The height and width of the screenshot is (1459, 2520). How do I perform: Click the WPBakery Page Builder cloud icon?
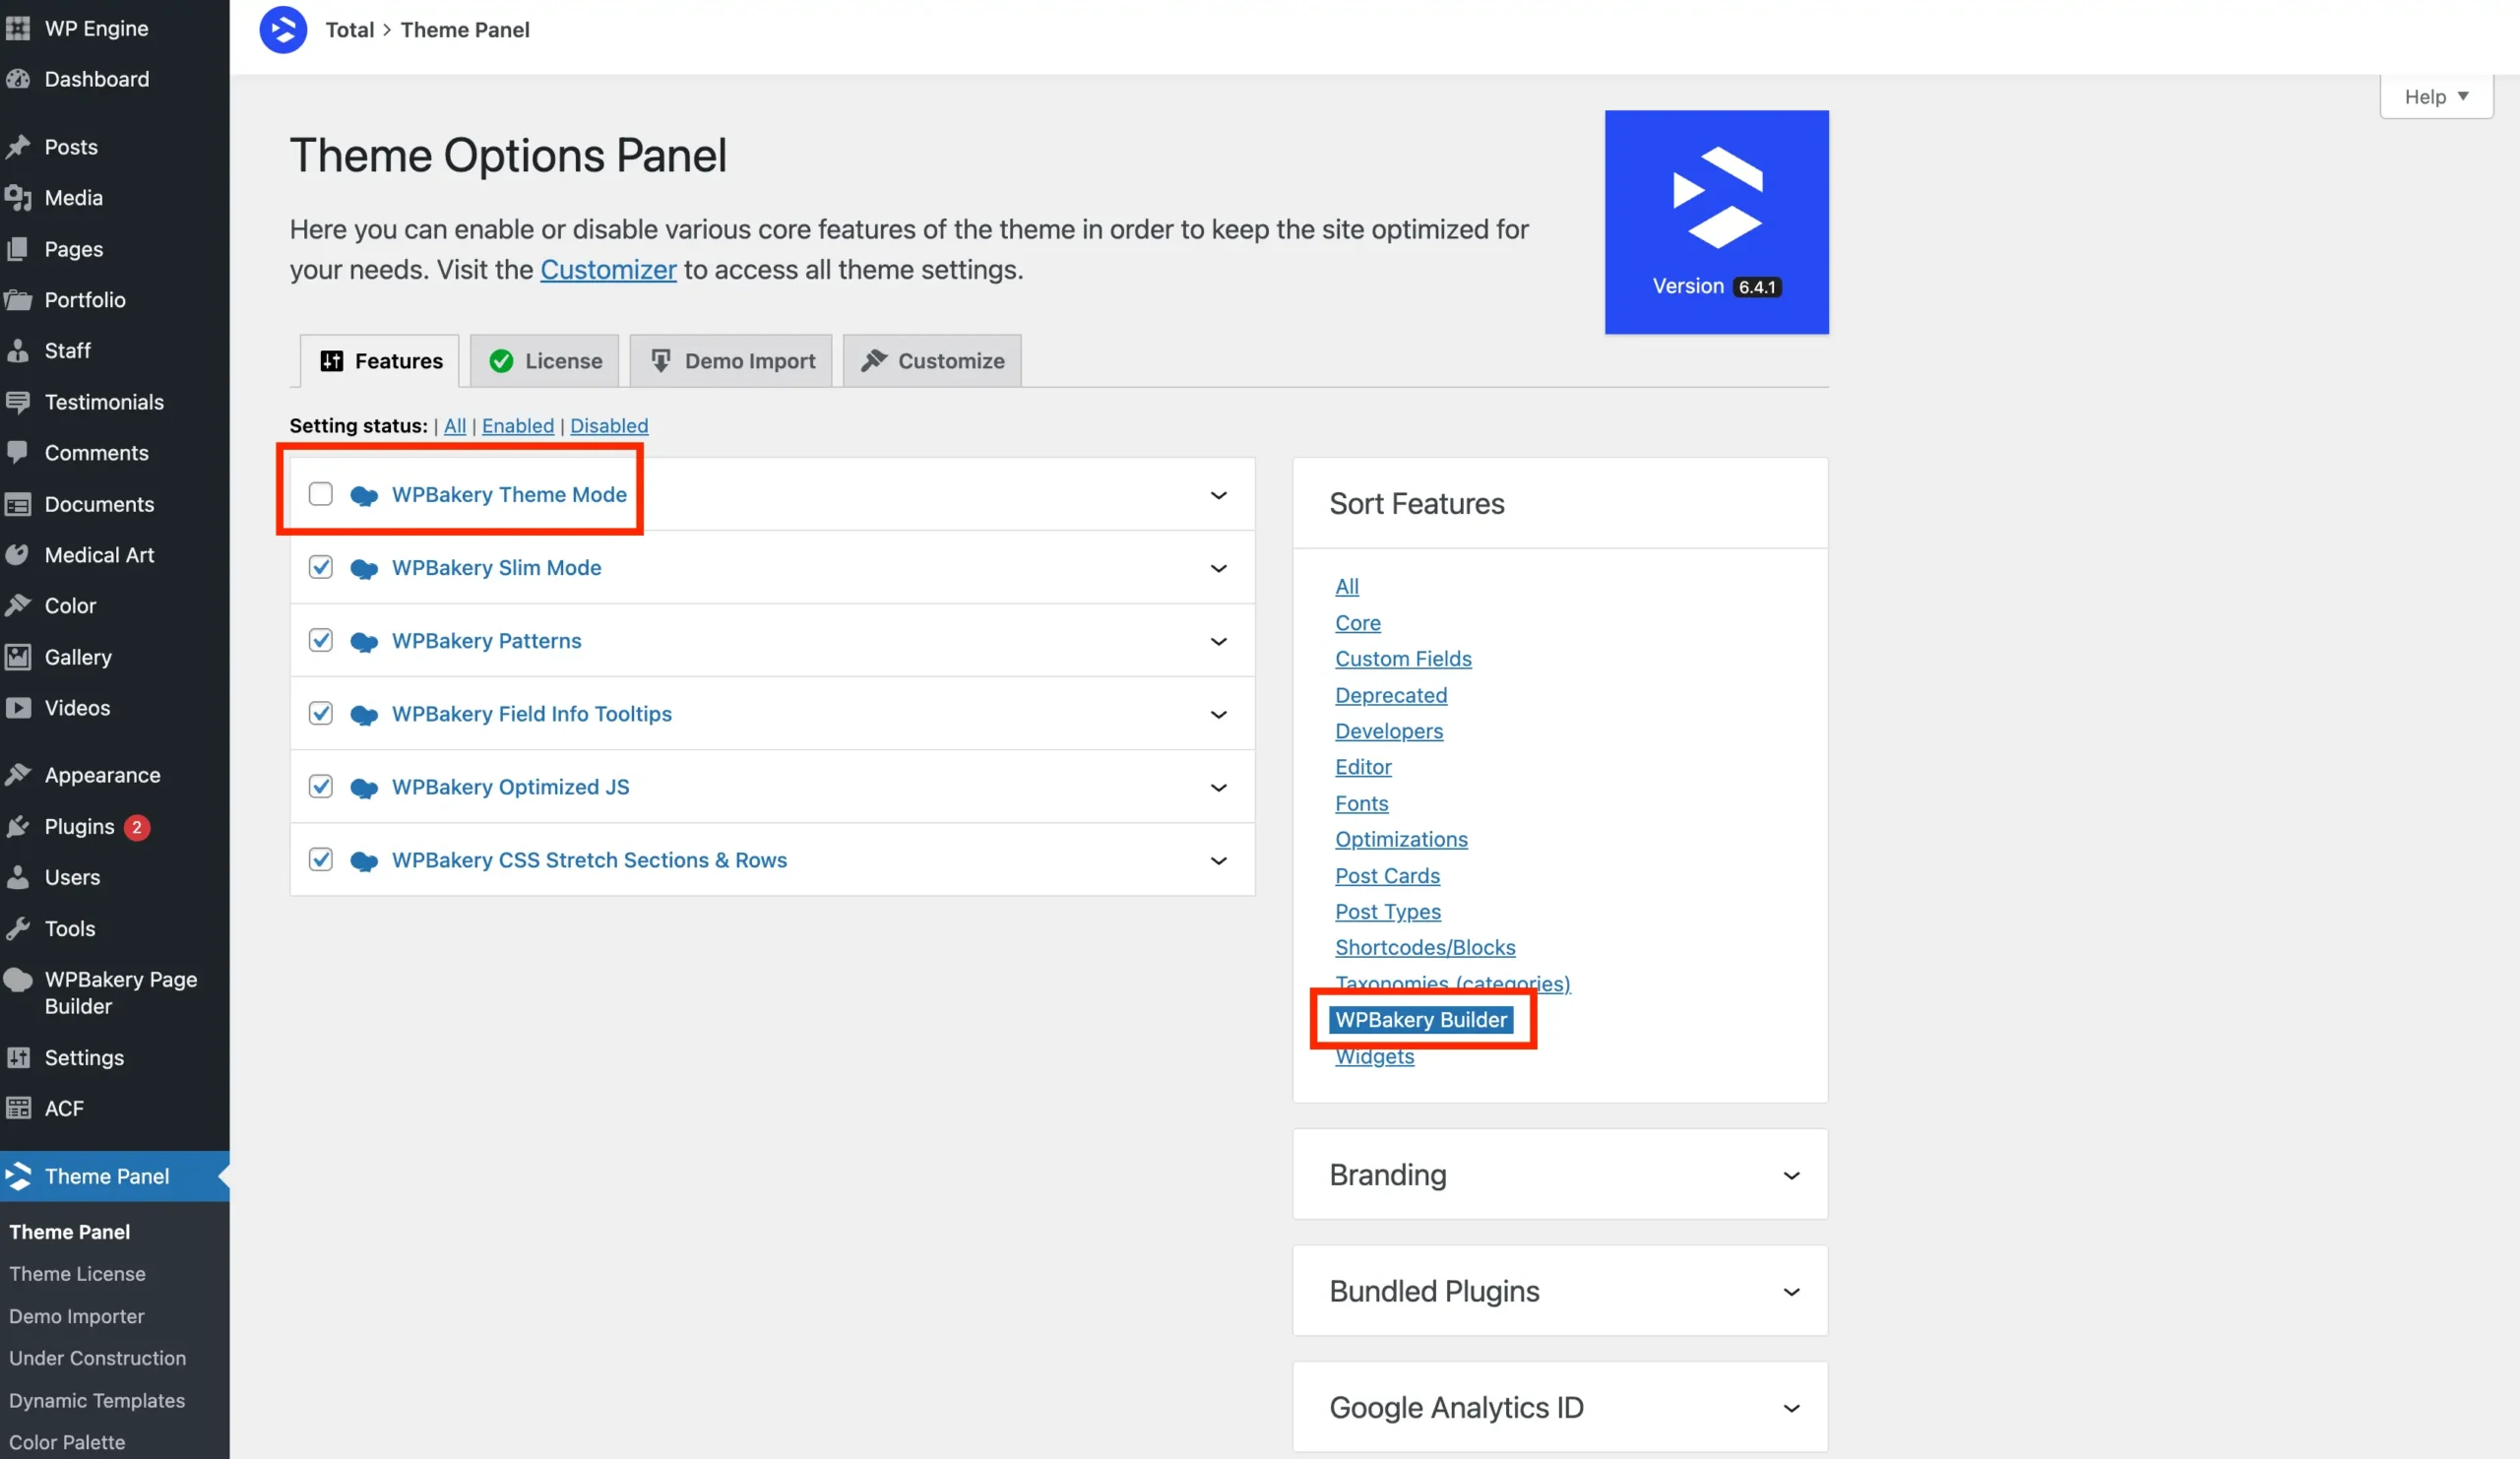(18, 980)
